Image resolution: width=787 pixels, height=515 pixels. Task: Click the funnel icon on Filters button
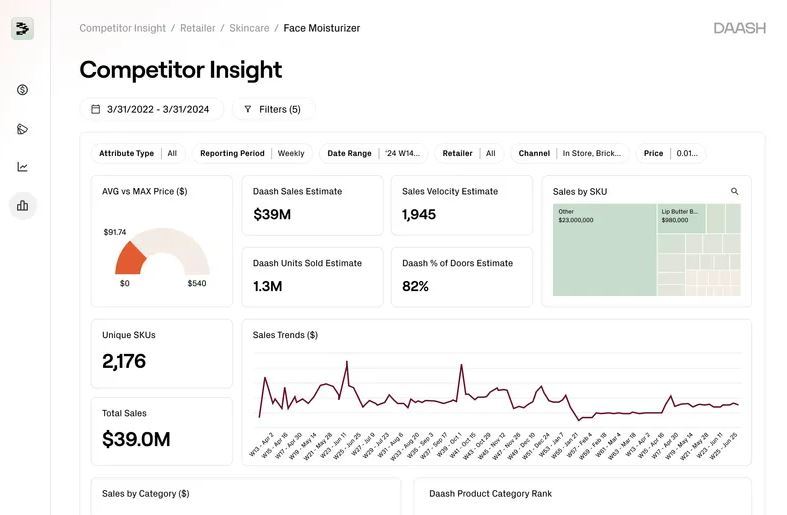click(x=247, y=109)
